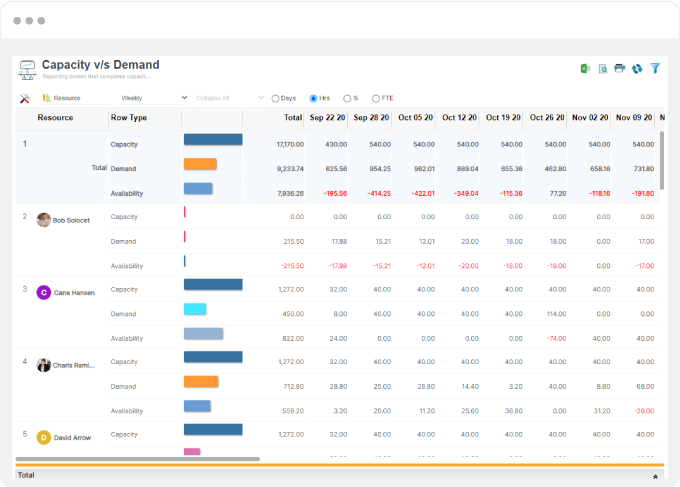Click Charls Rami's orange demand bar
Viewport: 680px width, 487px height.
(201, 382)
